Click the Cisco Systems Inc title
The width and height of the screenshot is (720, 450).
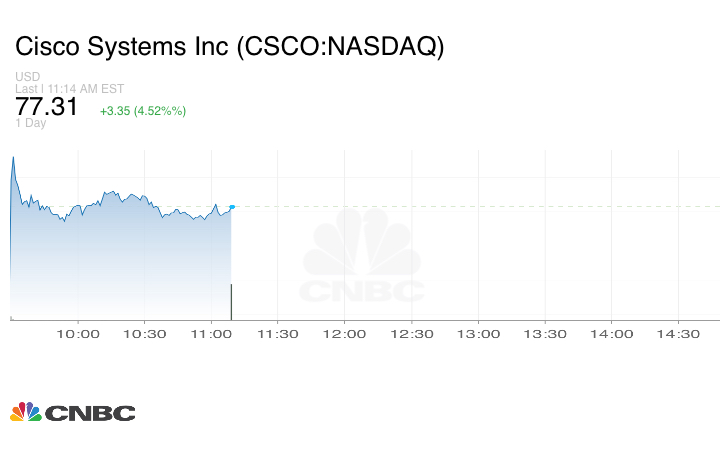pos(229,46)
